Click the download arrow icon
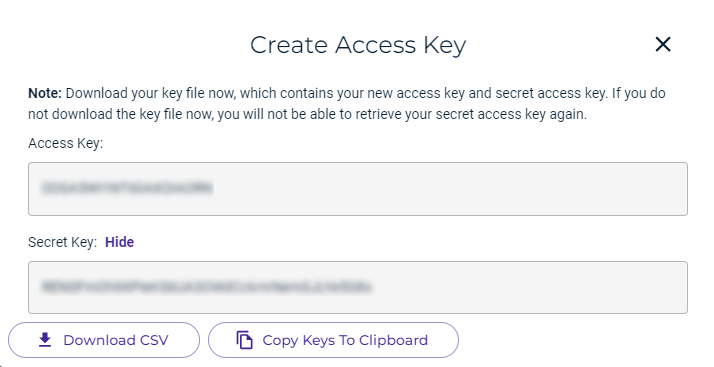Screen dimensions: 714x367 click(45, 340)
